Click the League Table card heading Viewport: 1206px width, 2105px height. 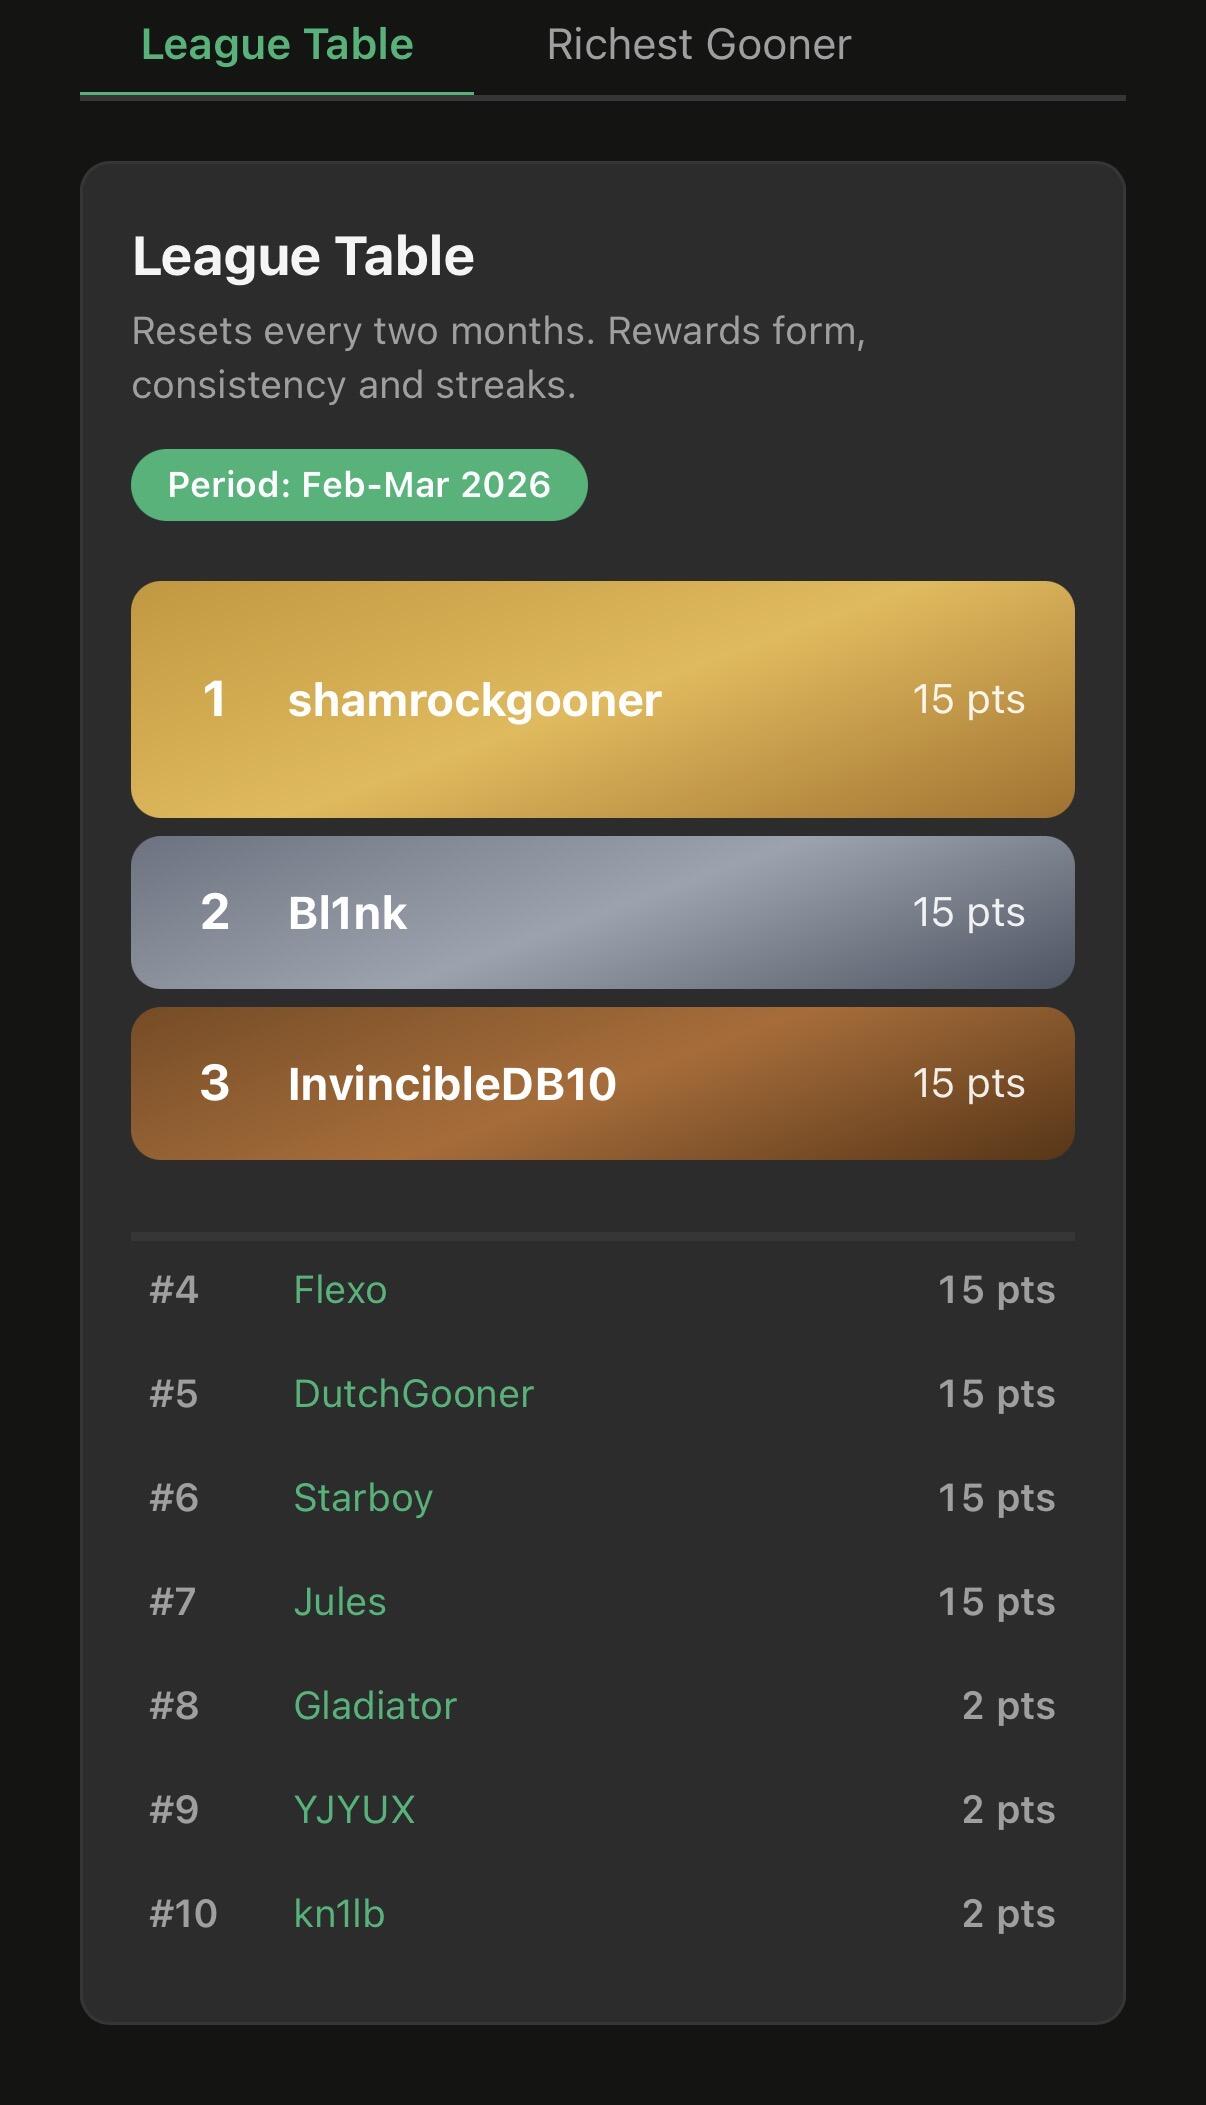[303, 256]
